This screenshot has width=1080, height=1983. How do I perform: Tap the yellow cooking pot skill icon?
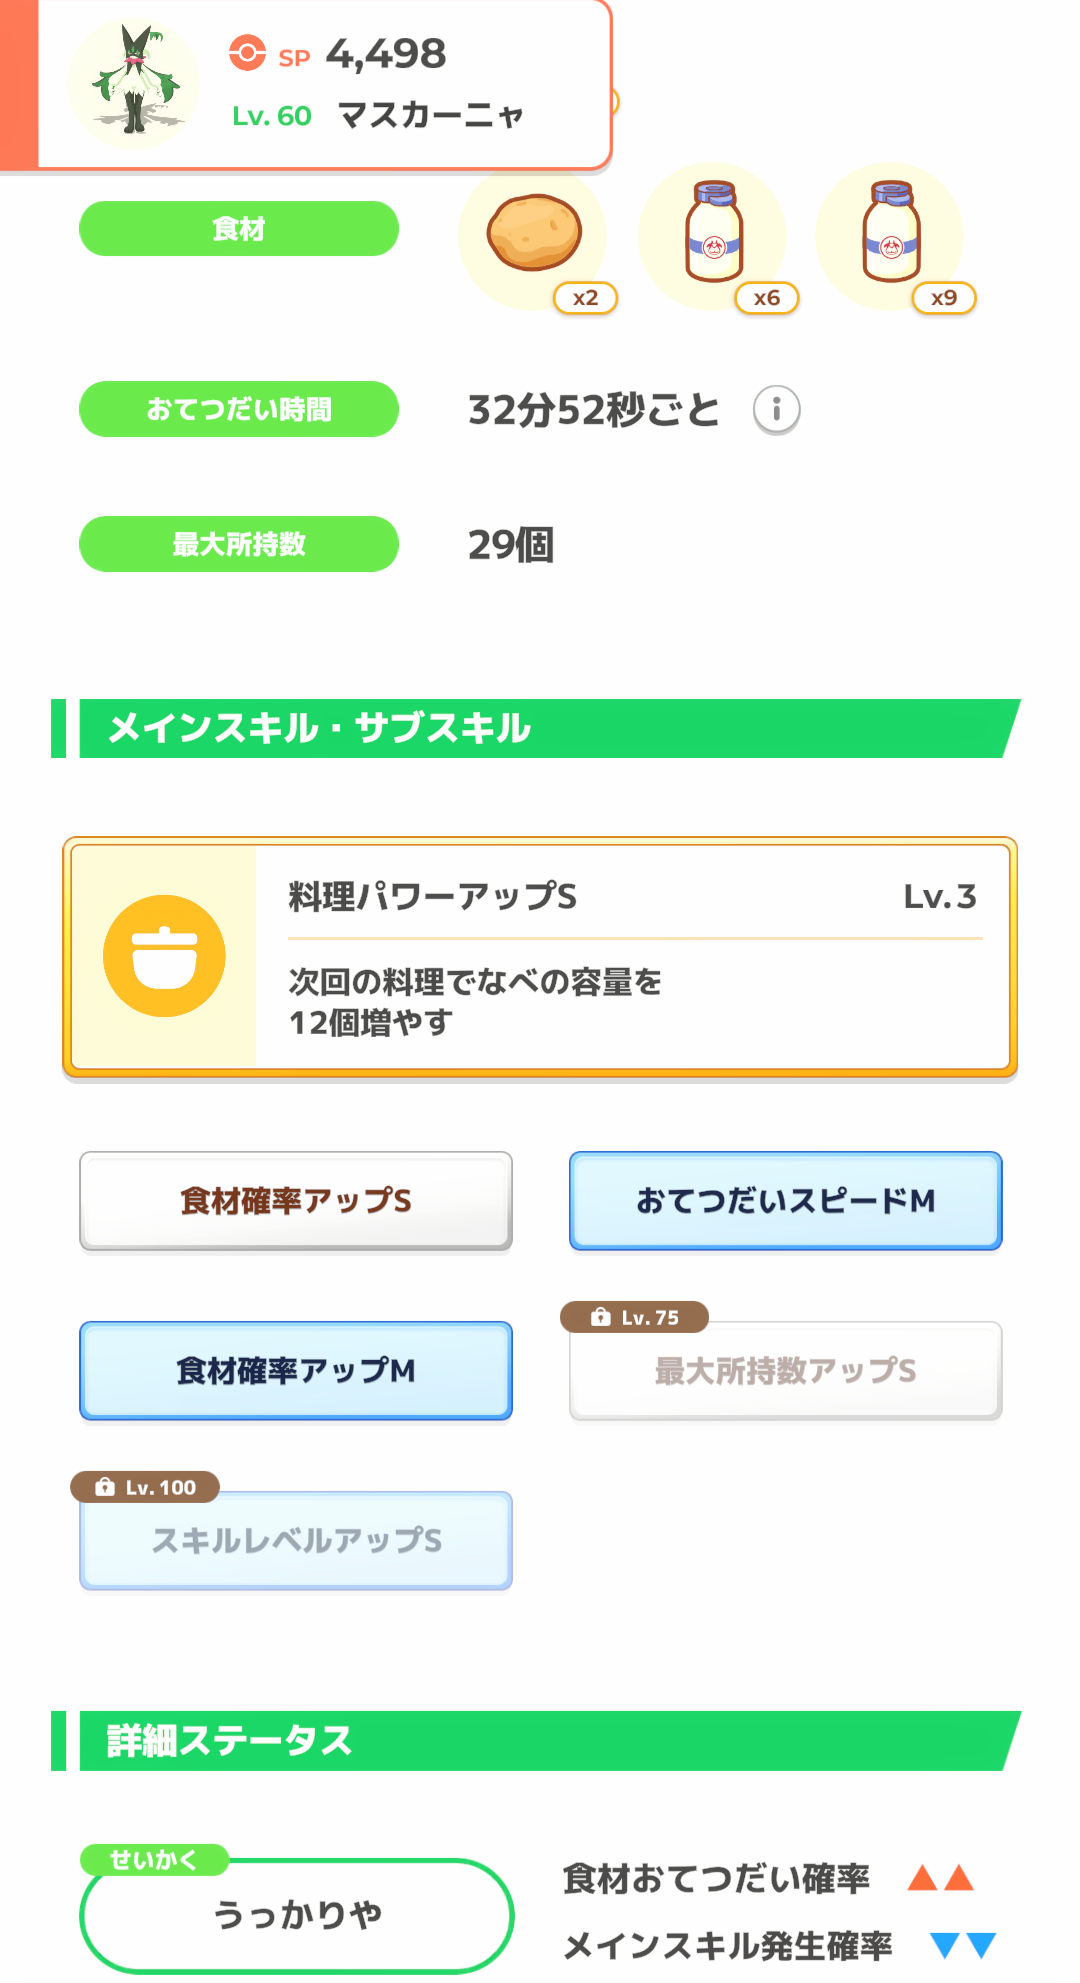coord(164,956)
